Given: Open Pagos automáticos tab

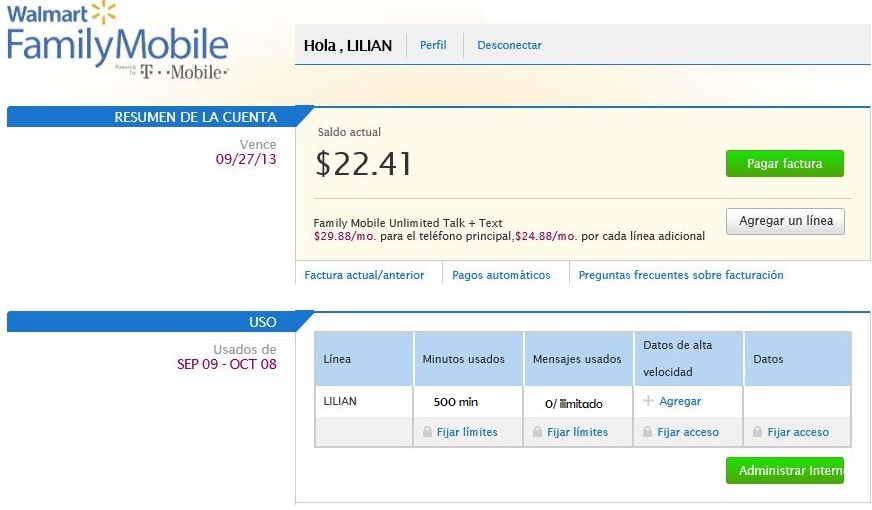Looking at the screenshot, I should pyautogui.click(x=501, y=275).
